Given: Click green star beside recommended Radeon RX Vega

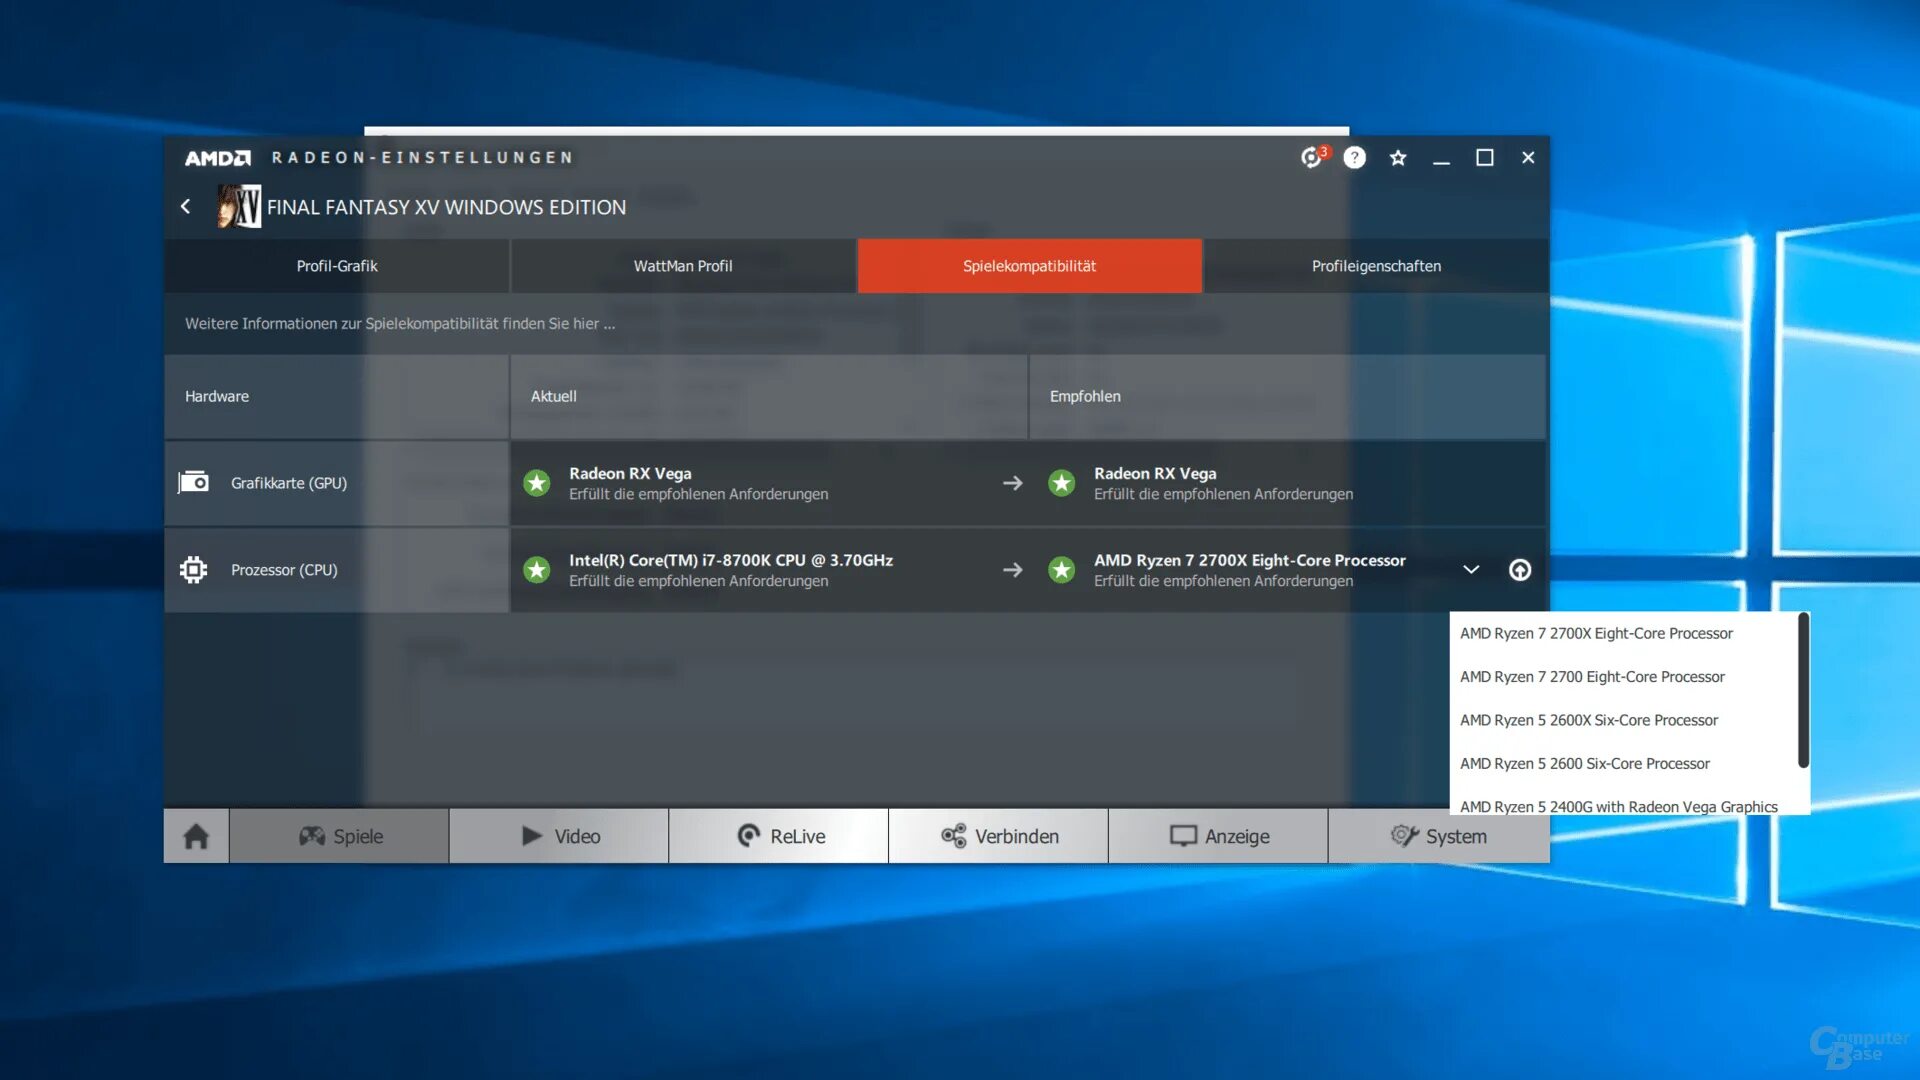Looking at the screenshot, I should tap(1061, 483).
